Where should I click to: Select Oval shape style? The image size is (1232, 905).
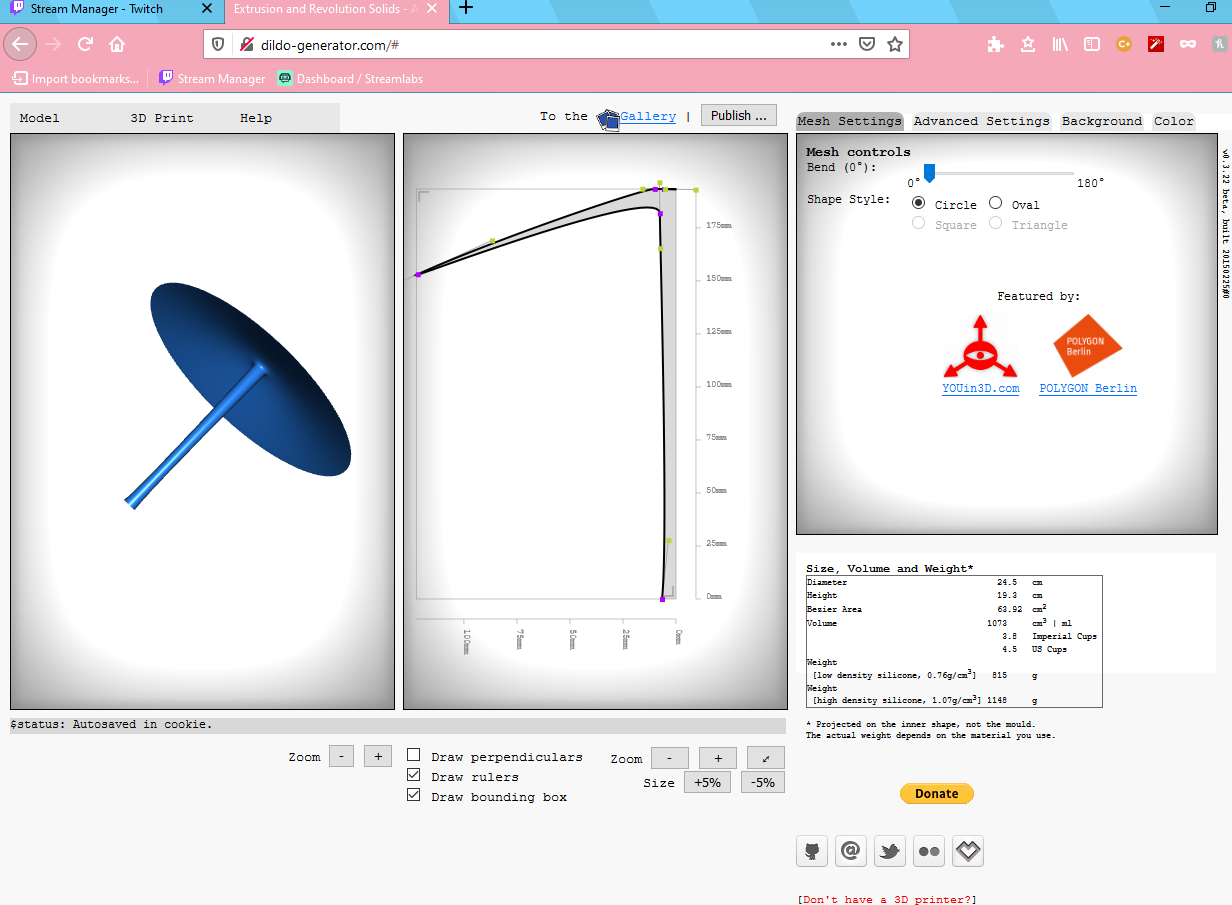tap(996, 203)
